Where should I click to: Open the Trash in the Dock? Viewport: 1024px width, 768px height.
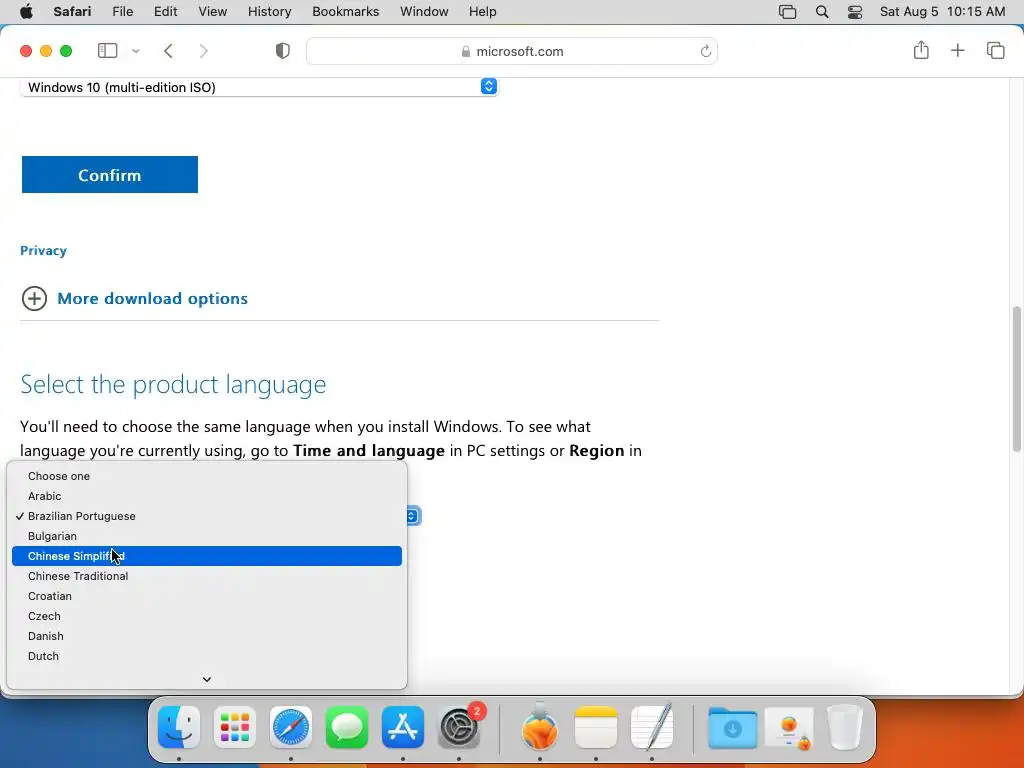coord(845,727)
